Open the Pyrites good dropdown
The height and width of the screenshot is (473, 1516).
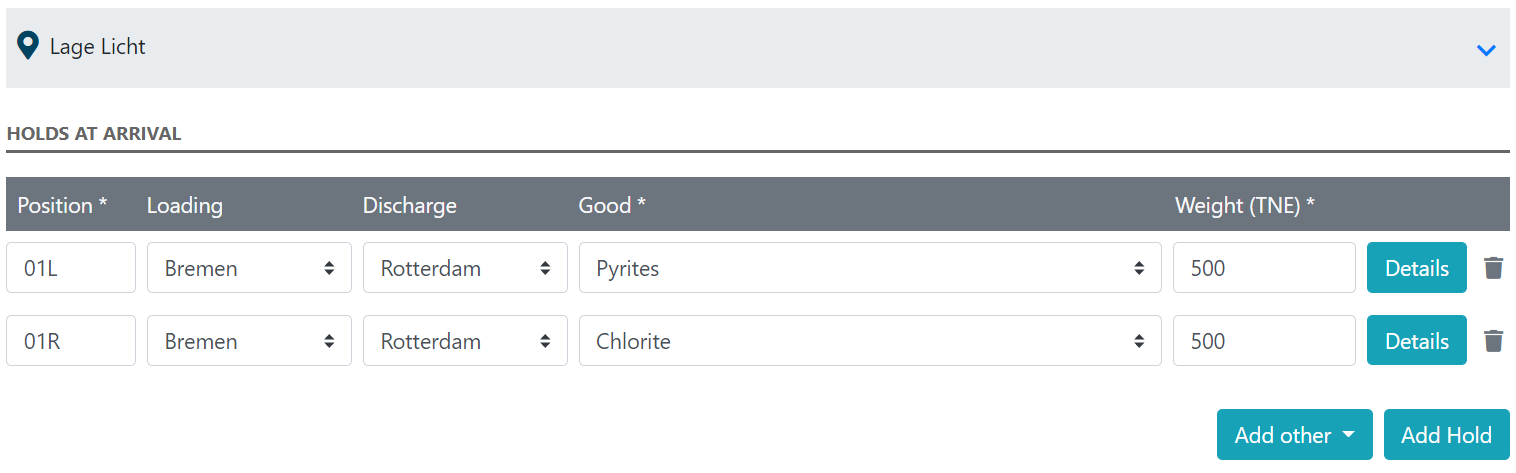870,268
